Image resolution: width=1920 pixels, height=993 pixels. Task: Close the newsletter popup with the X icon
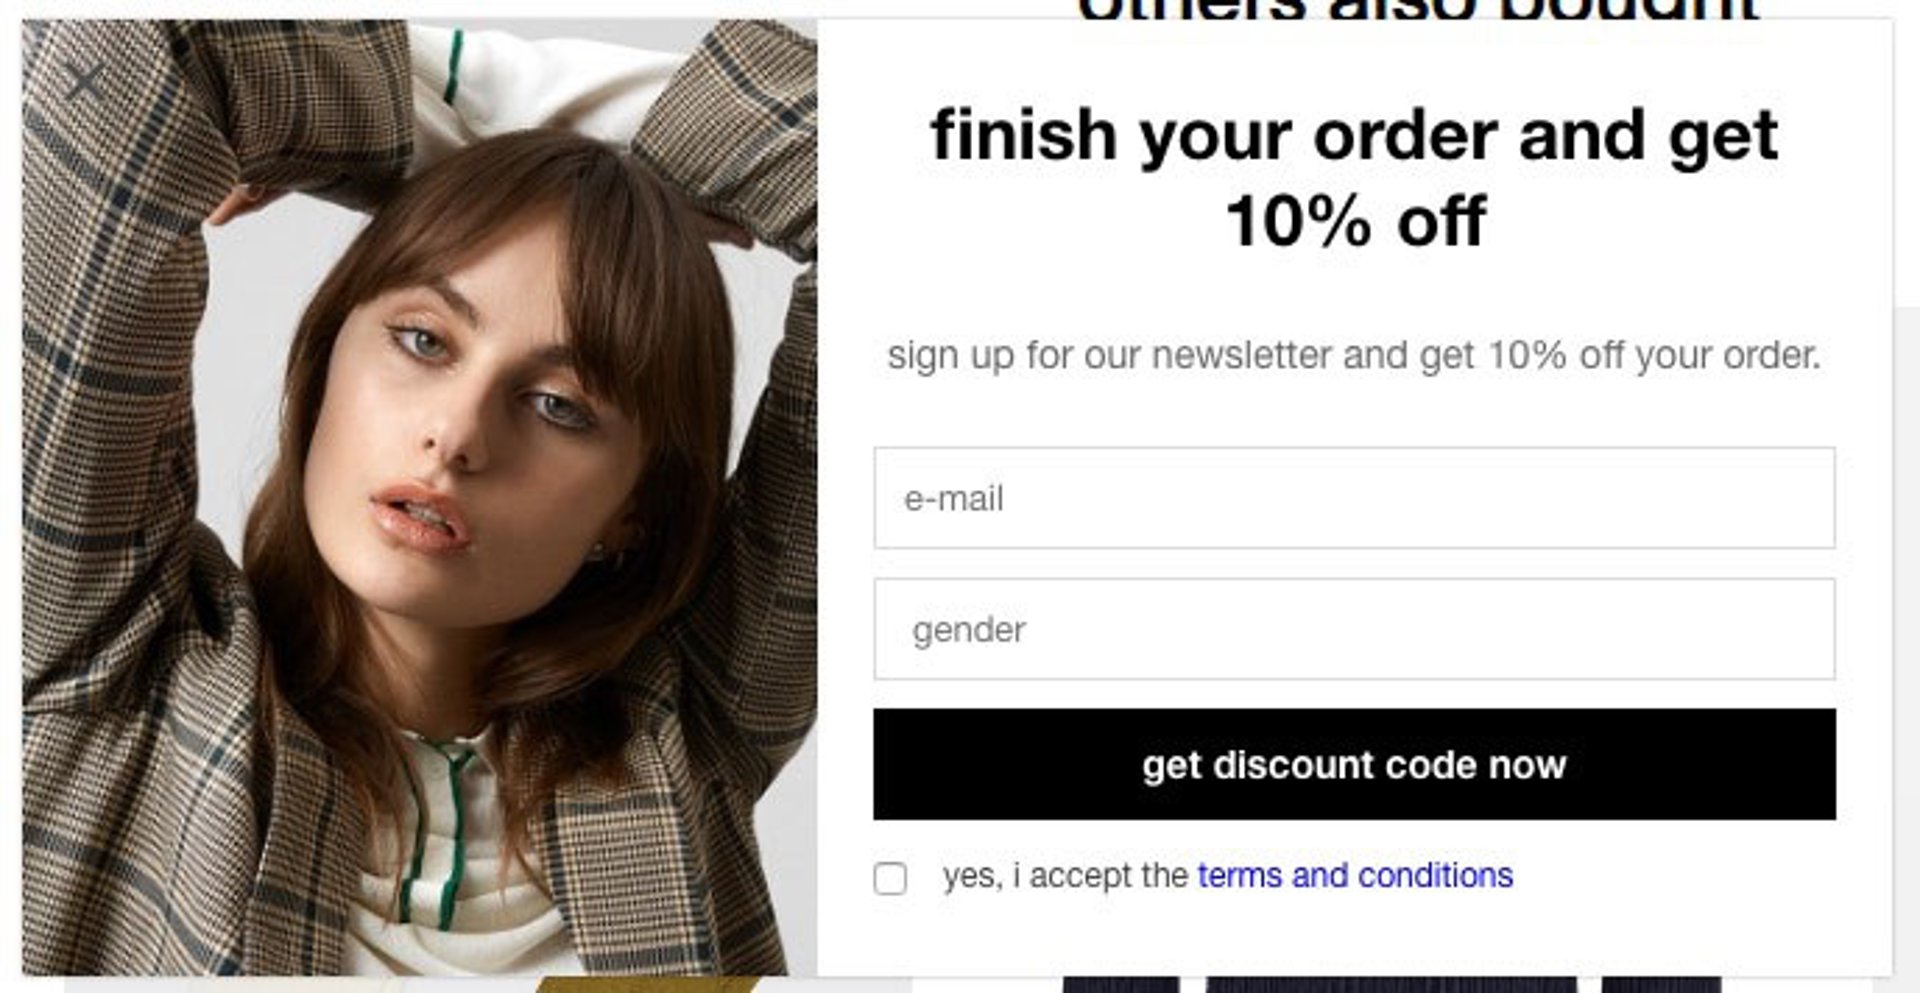85,80
